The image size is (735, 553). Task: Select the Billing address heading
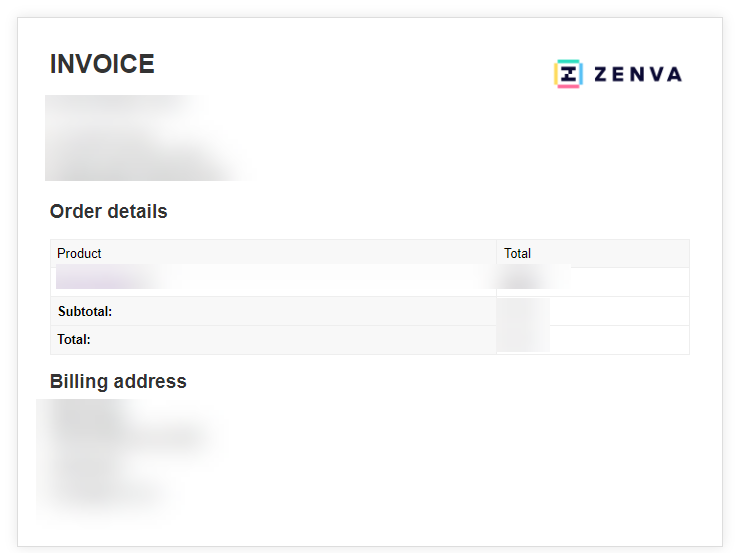click(x=118, y=381)
